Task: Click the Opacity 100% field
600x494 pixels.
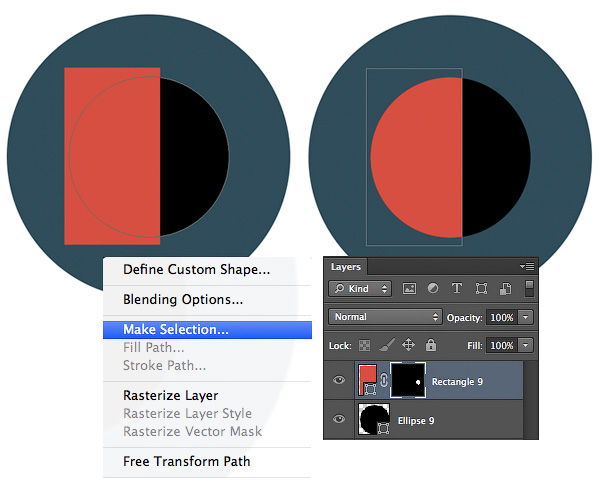Action: [502, 317]
